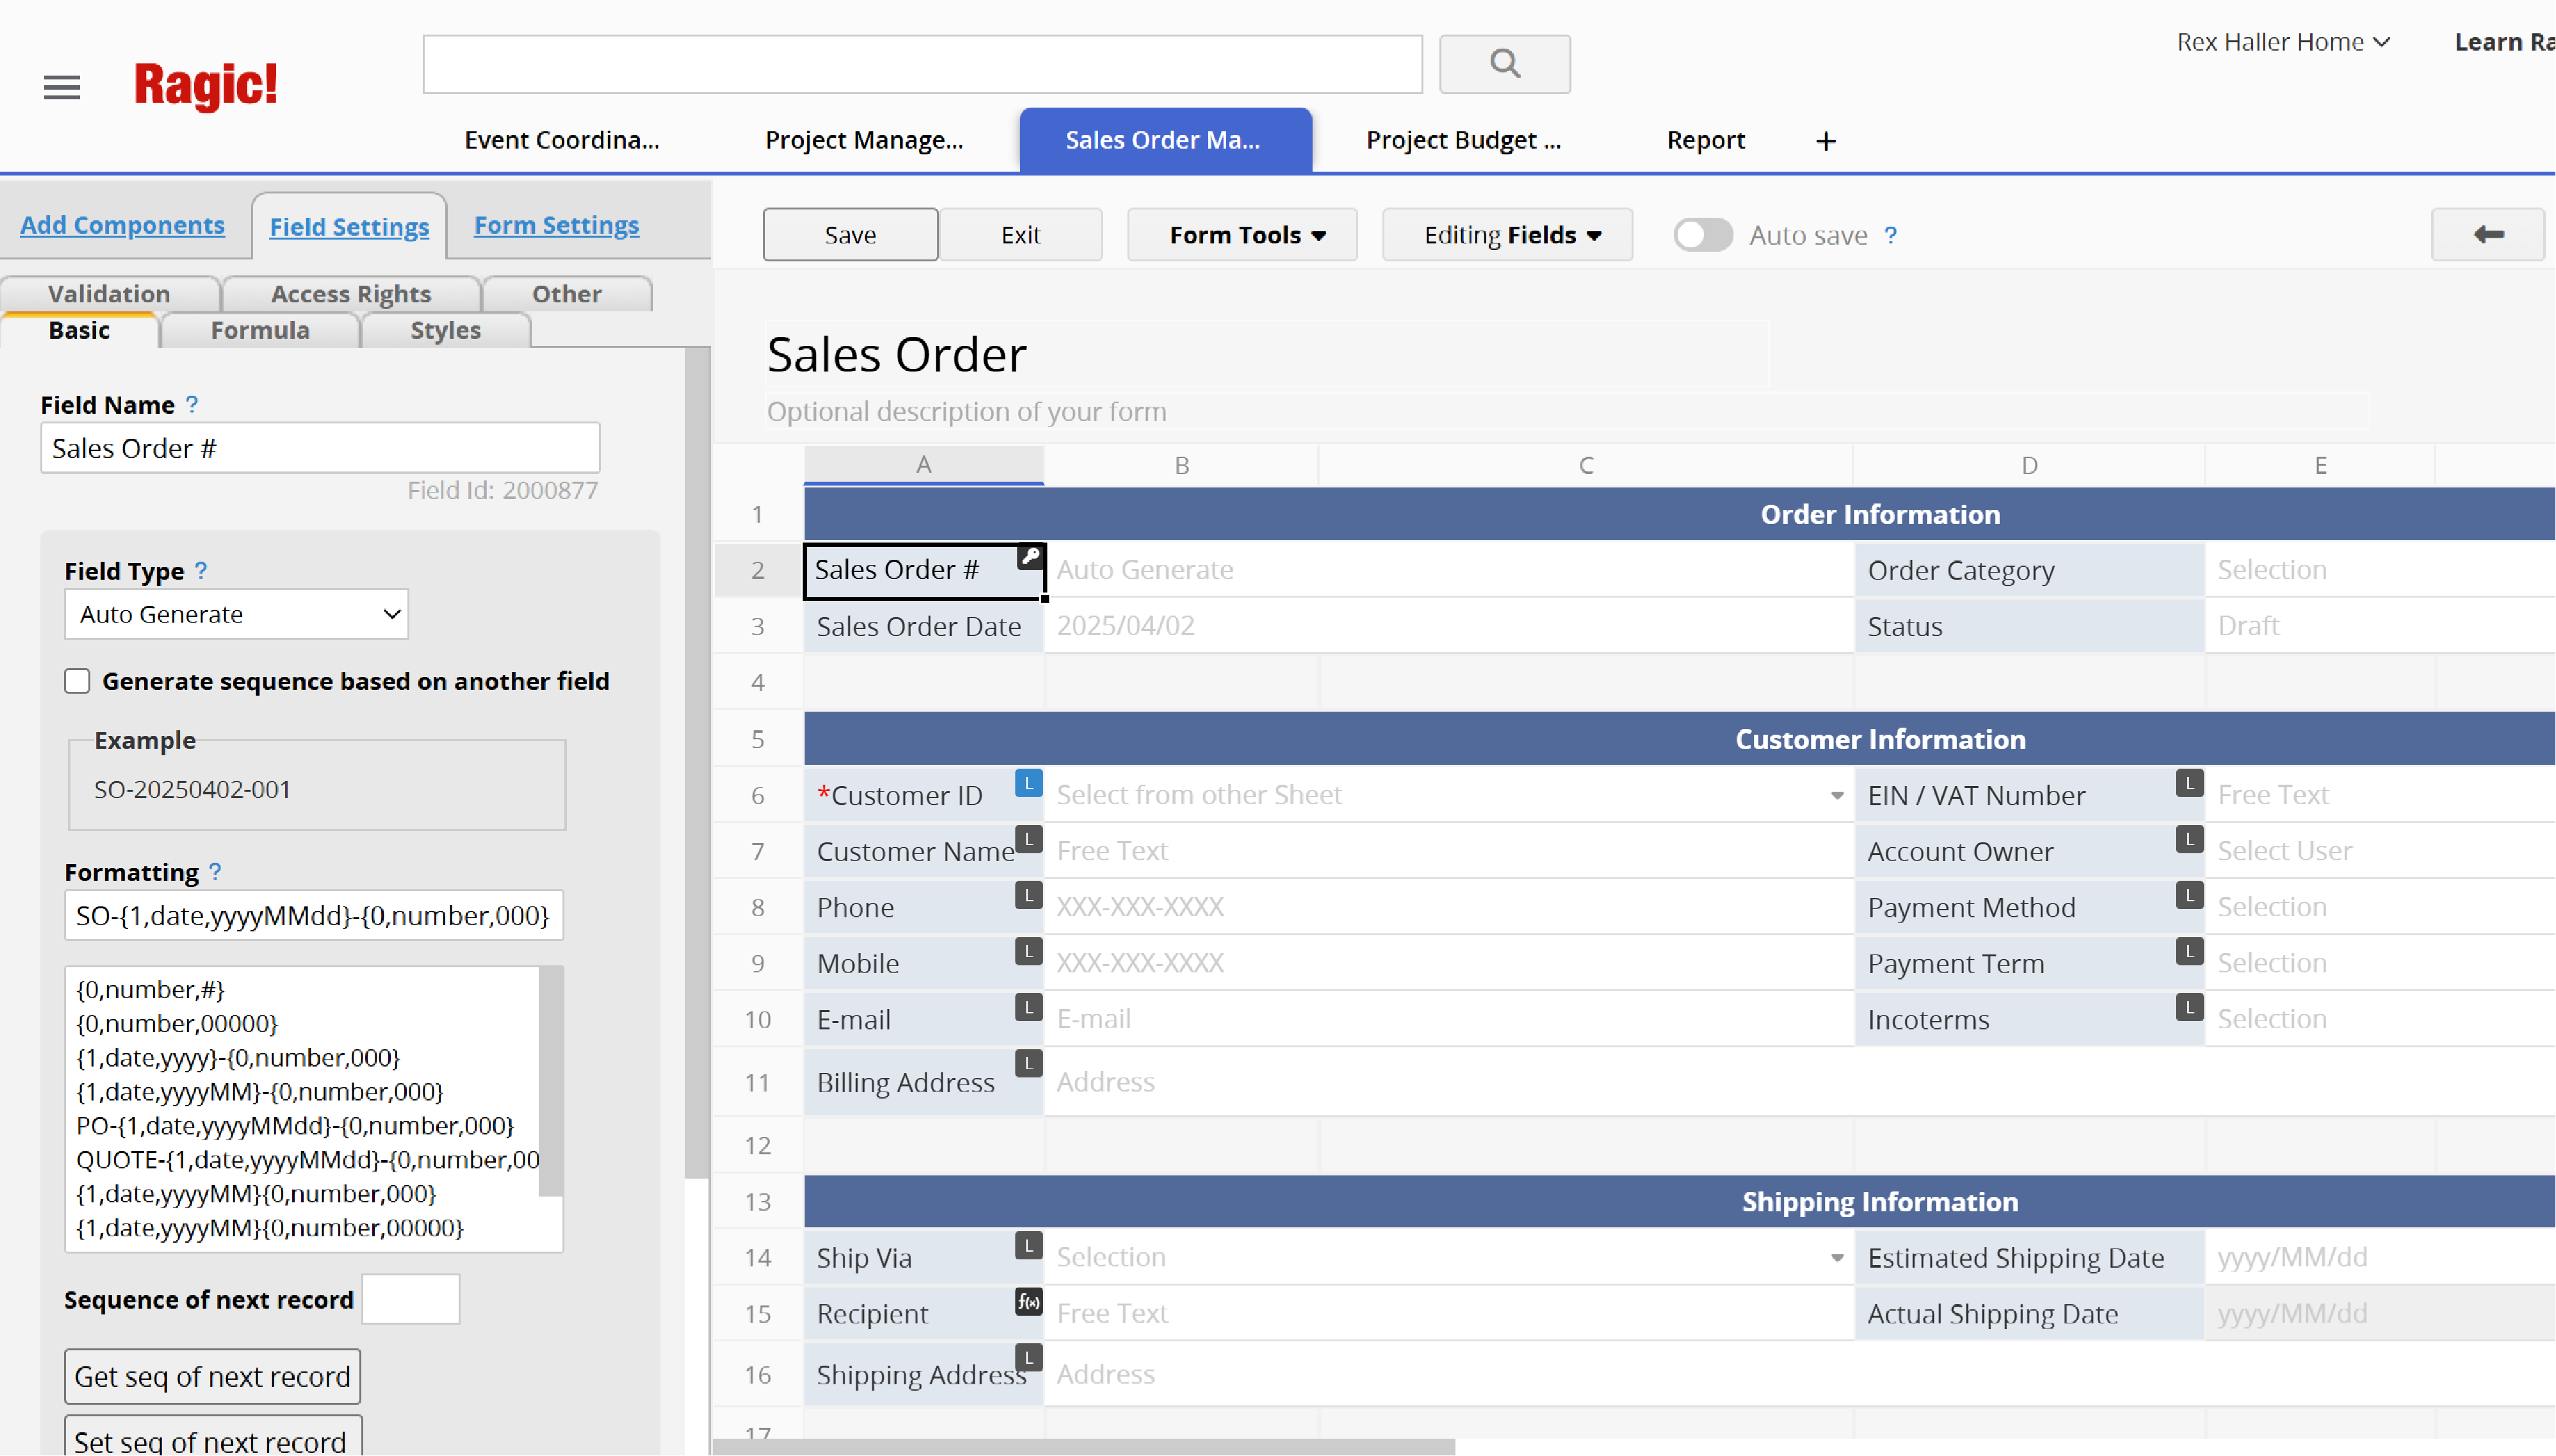
Task: Click the Sequence of next record input field
Action: tap(410, 1299)
